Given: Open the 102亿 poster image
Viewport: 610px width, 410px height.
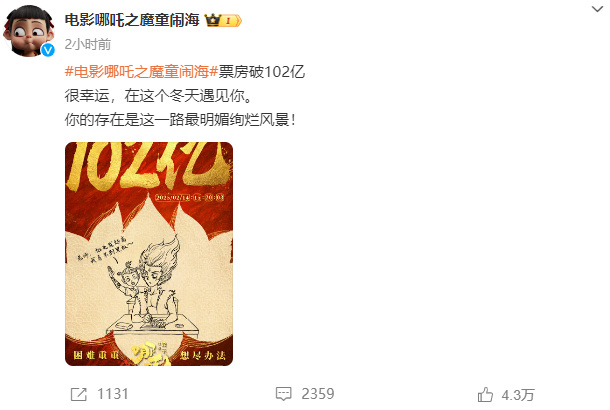Looking at the screenshot, I should pyautogui.click(x=149, y=254).
